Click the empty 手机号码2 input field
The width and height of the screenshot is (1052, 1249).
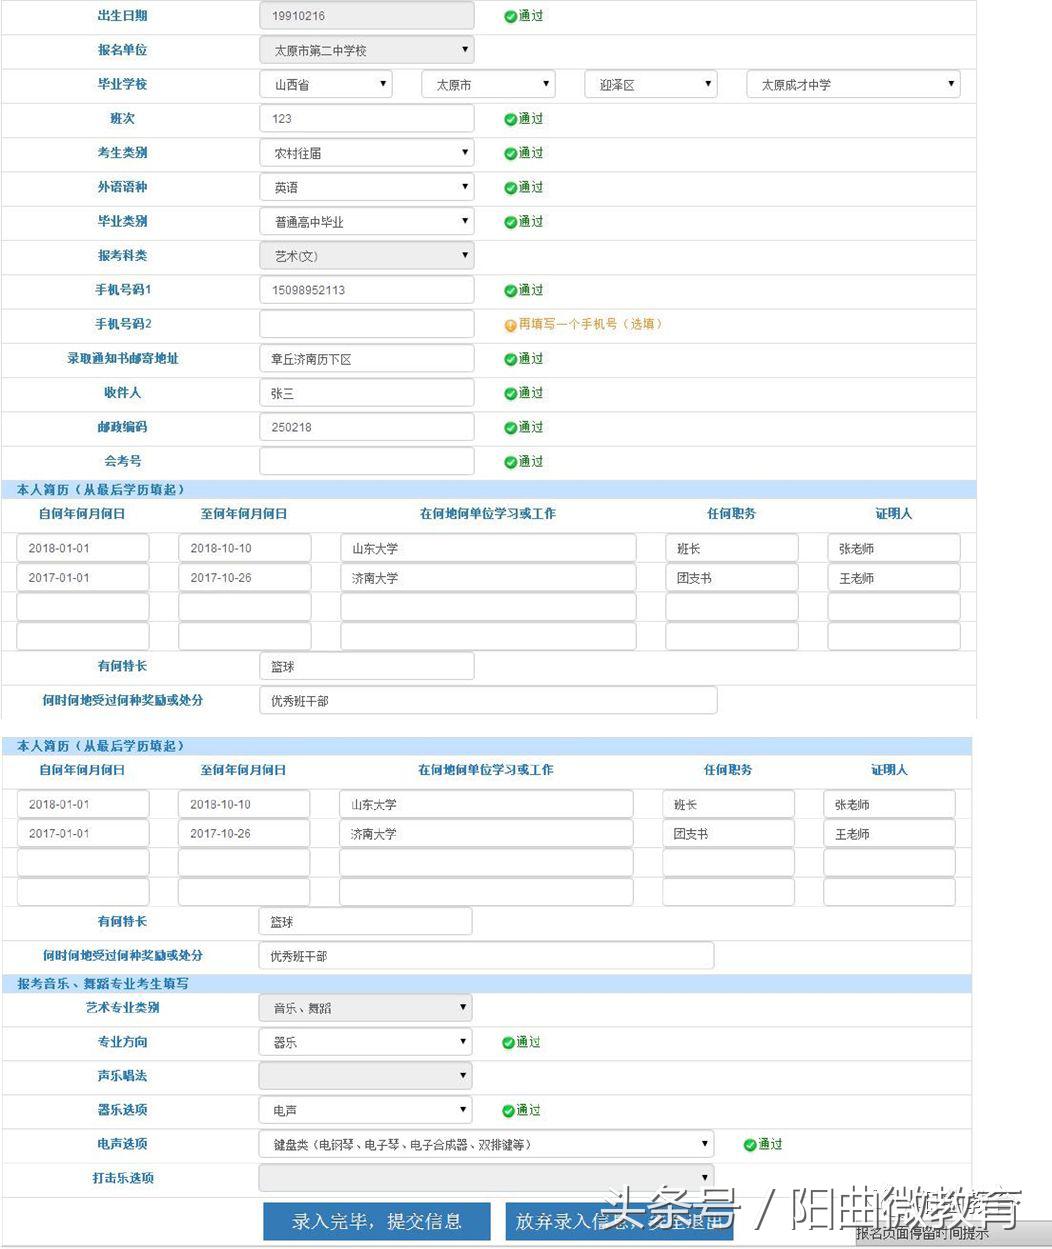click(366, 324)
